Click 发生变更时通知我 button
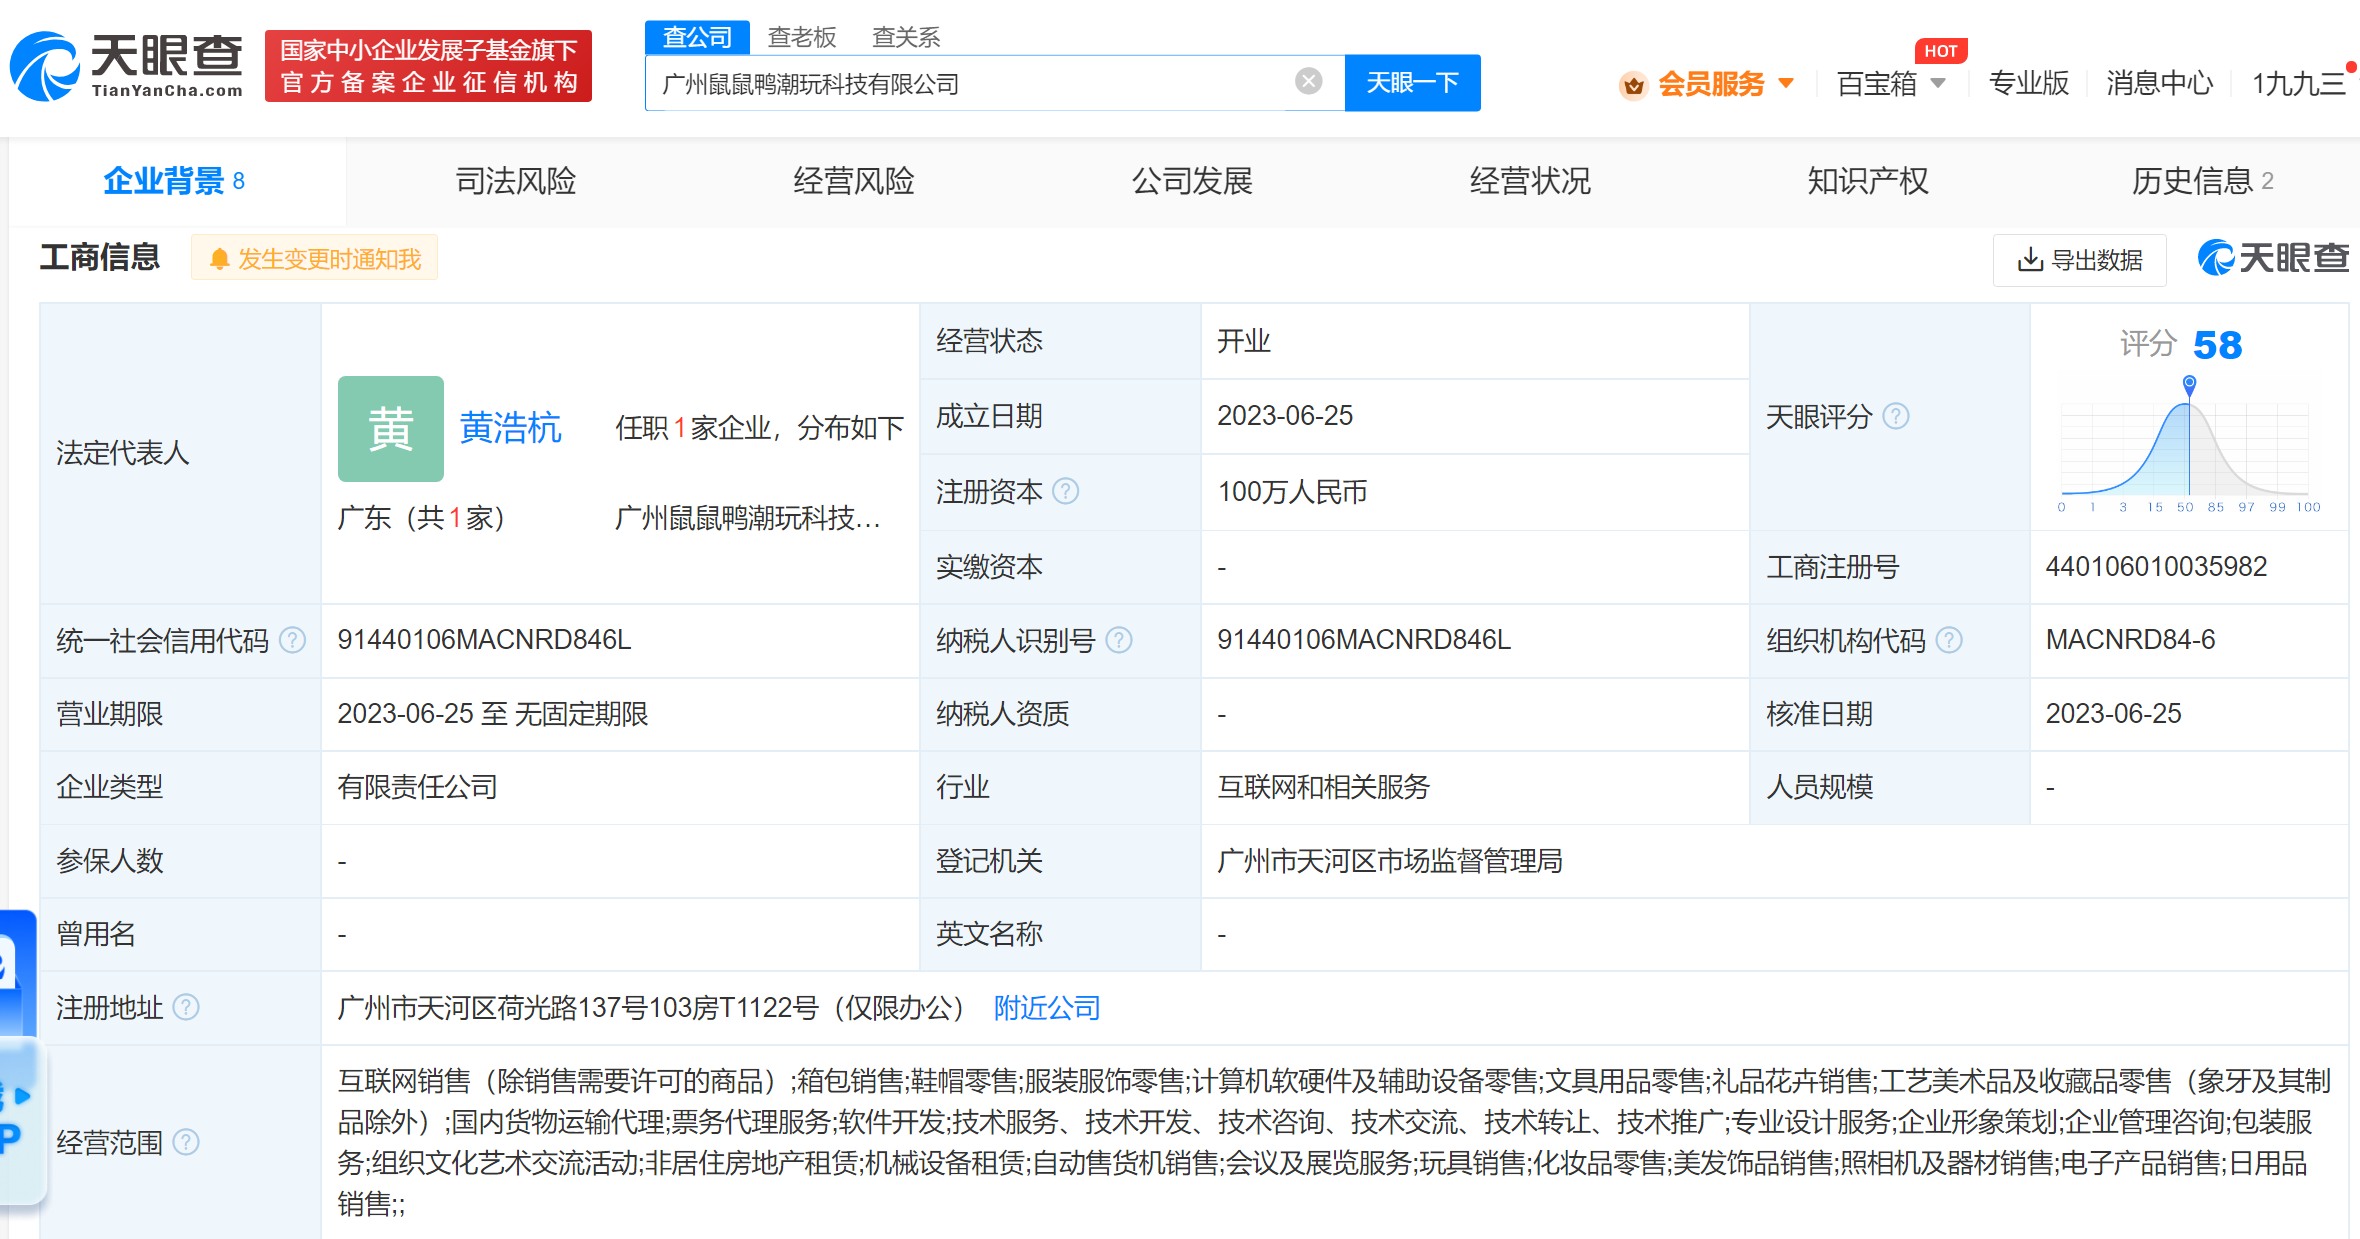The height and width of the screenshot is (1239, 2360). [314, 259]
